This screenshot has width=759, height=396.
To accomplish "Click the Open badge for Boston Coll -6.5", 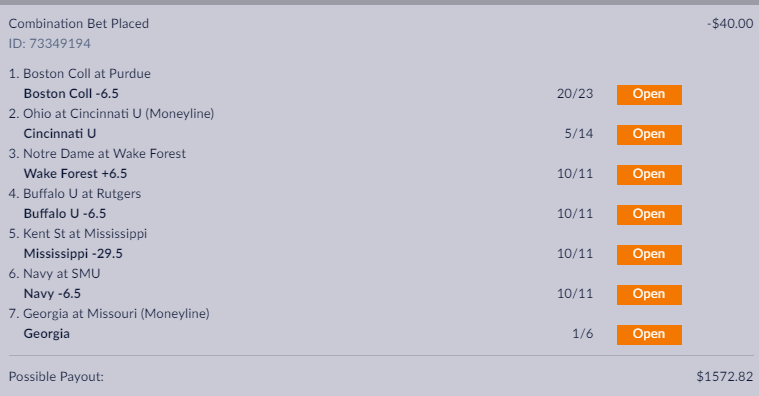I will tap(649, 94).
